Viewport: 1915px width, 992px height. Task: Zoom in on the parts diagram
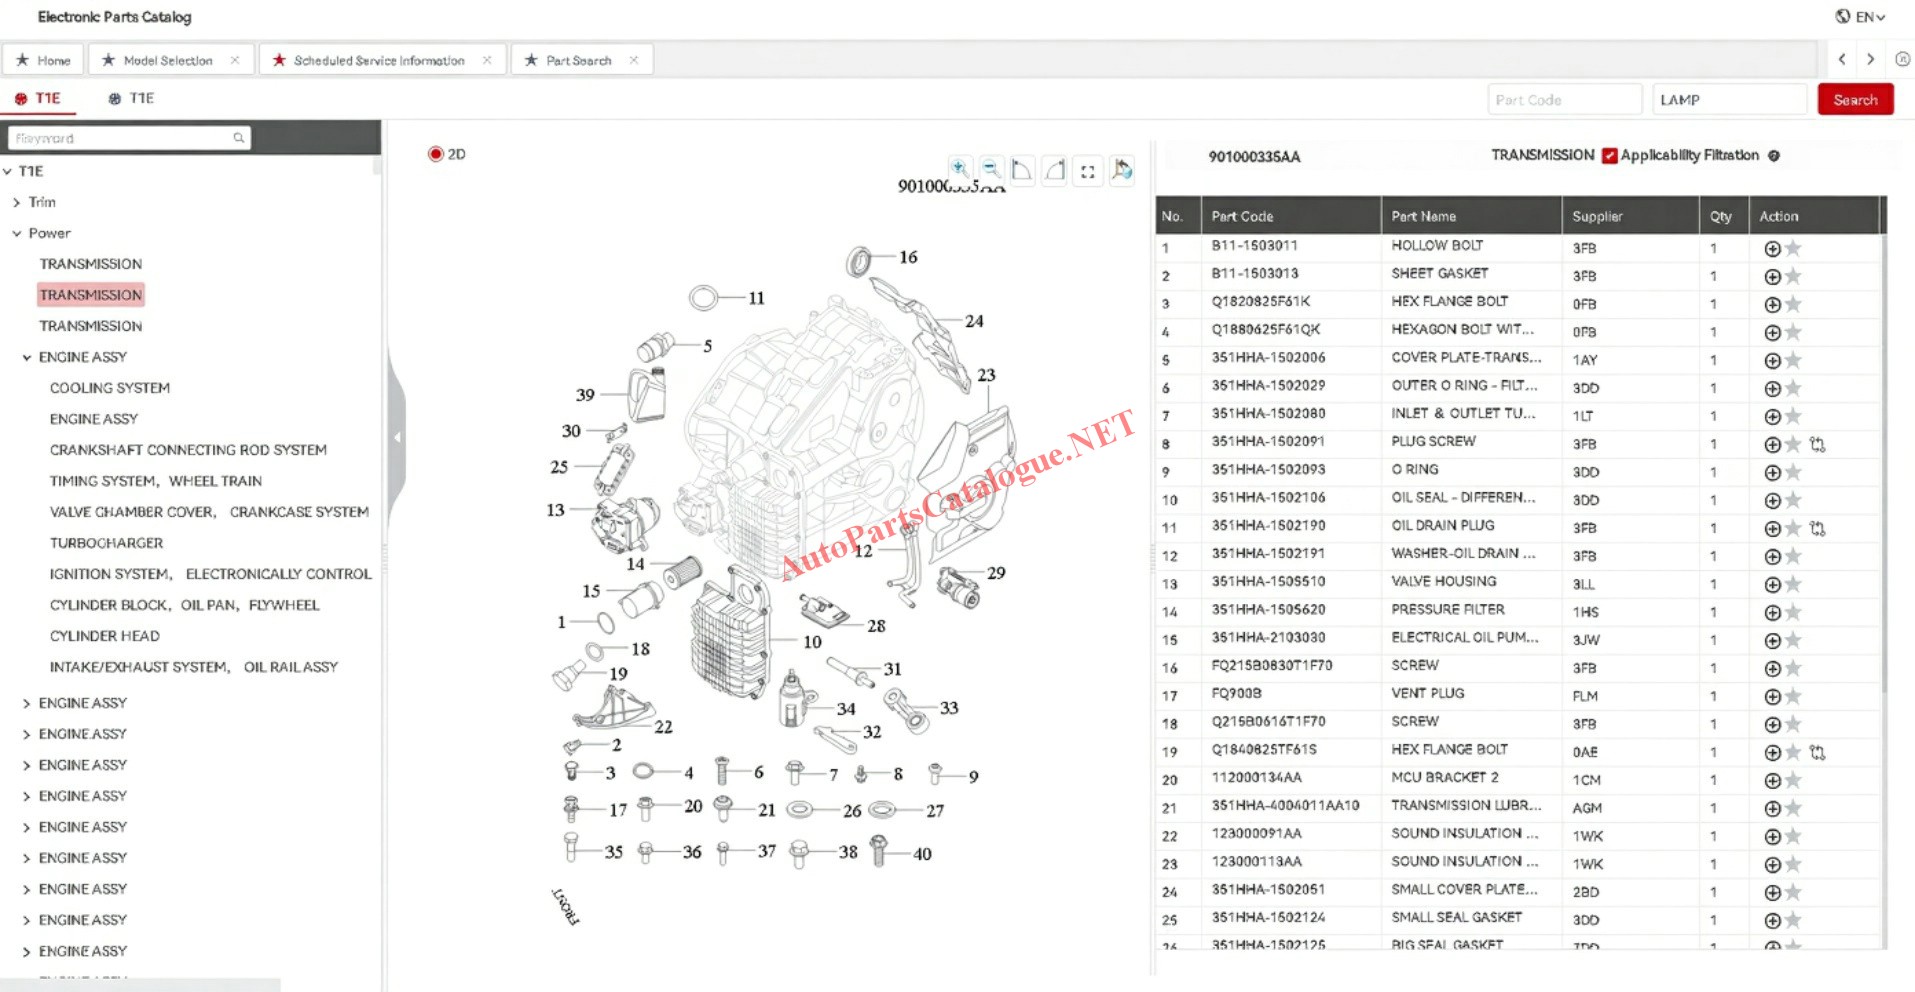click(x=960, y=169)
